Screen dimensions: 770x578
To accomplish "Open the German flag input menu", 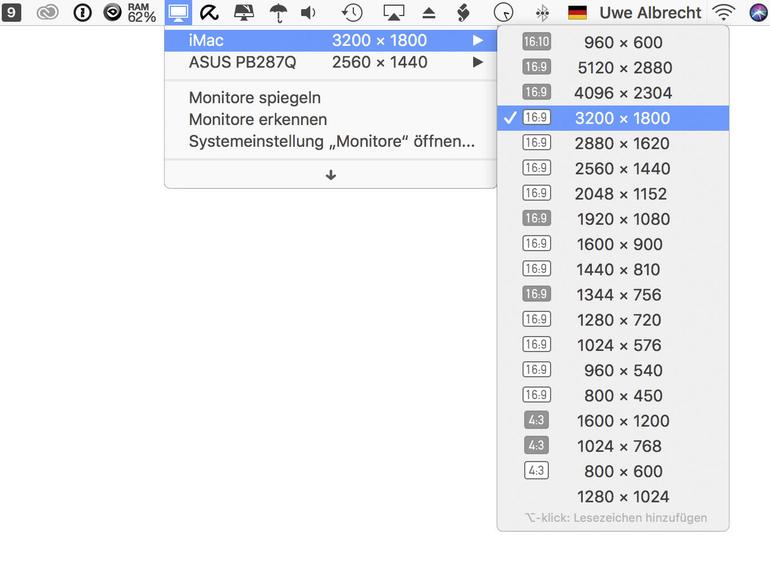I will pos(578,13).
